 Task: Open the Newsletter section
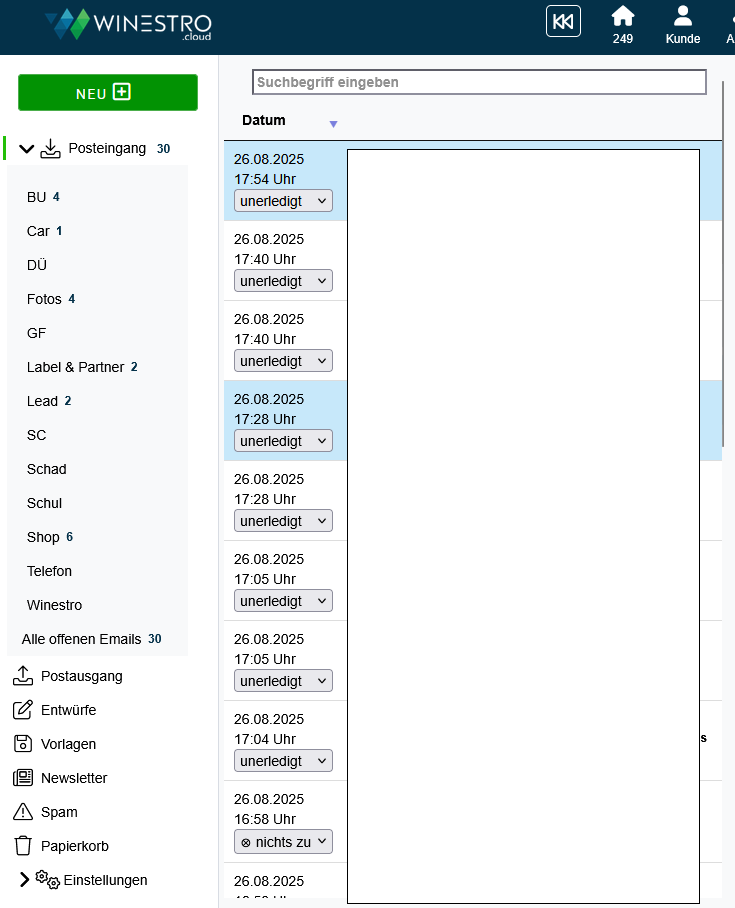[x=73, y=778]
